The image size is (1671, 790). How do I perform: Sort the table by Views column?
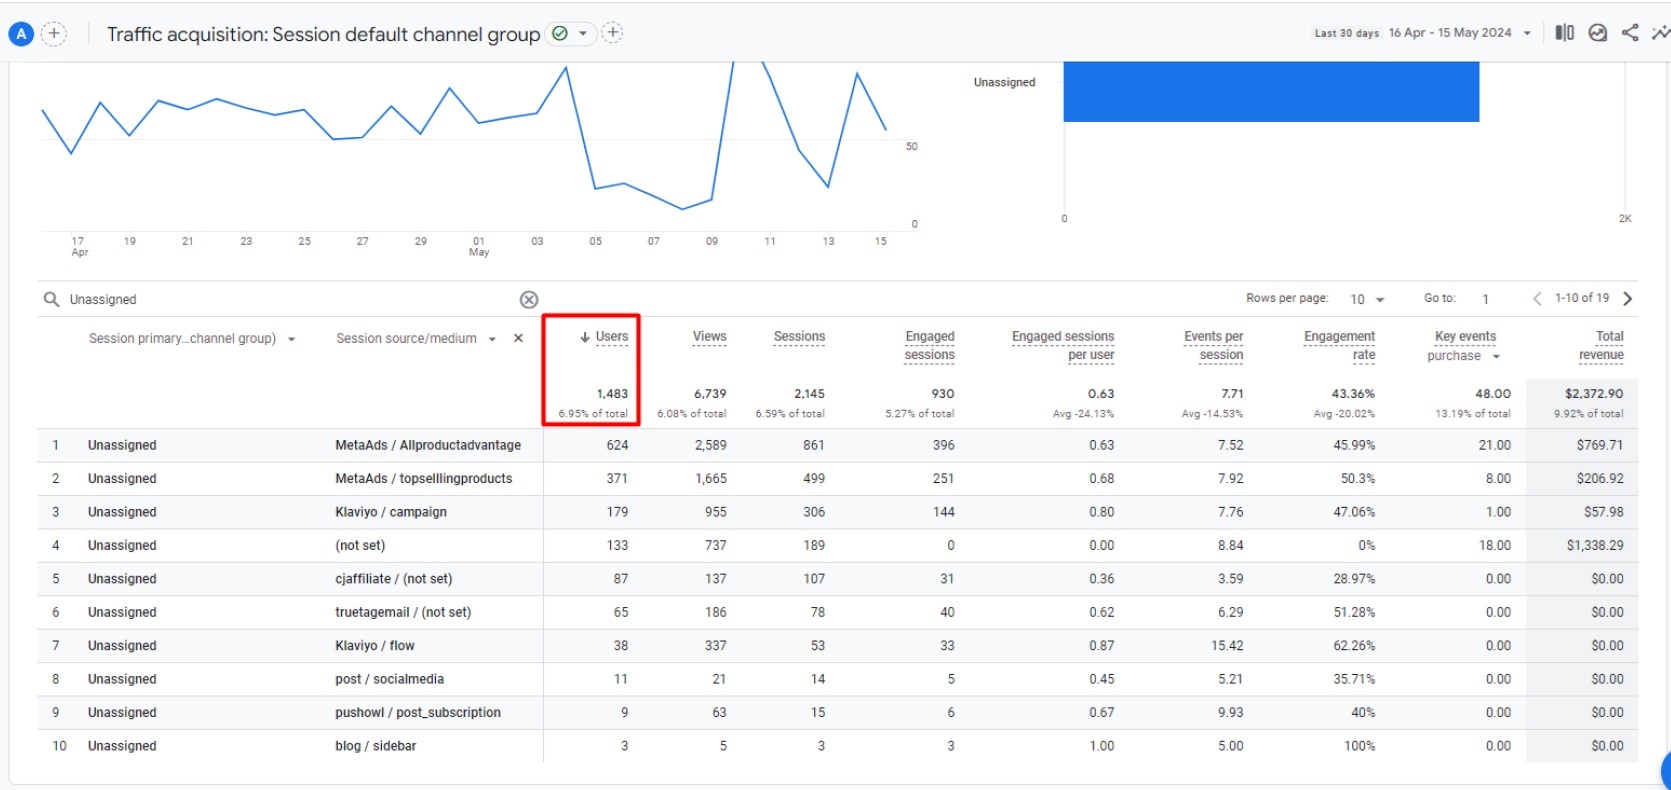point(710,337)
